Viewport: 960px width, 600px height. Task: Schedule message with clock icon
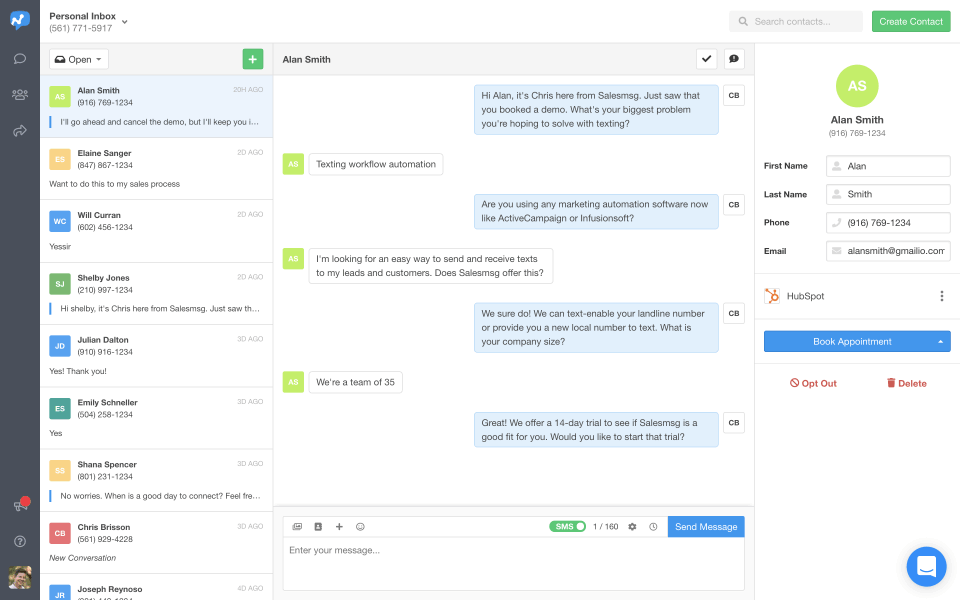coord(653,527)
